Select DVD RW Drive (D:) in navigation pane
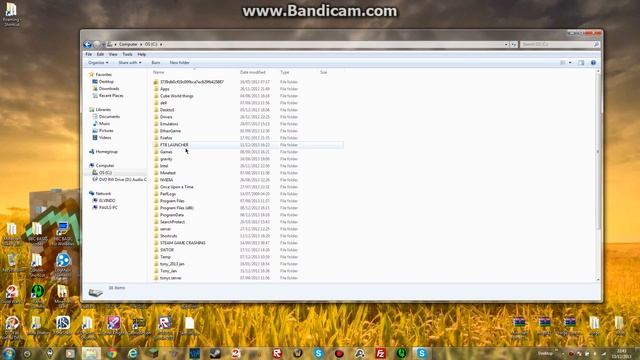The width and height of the screenshot is (640, 360). (122, 180)
